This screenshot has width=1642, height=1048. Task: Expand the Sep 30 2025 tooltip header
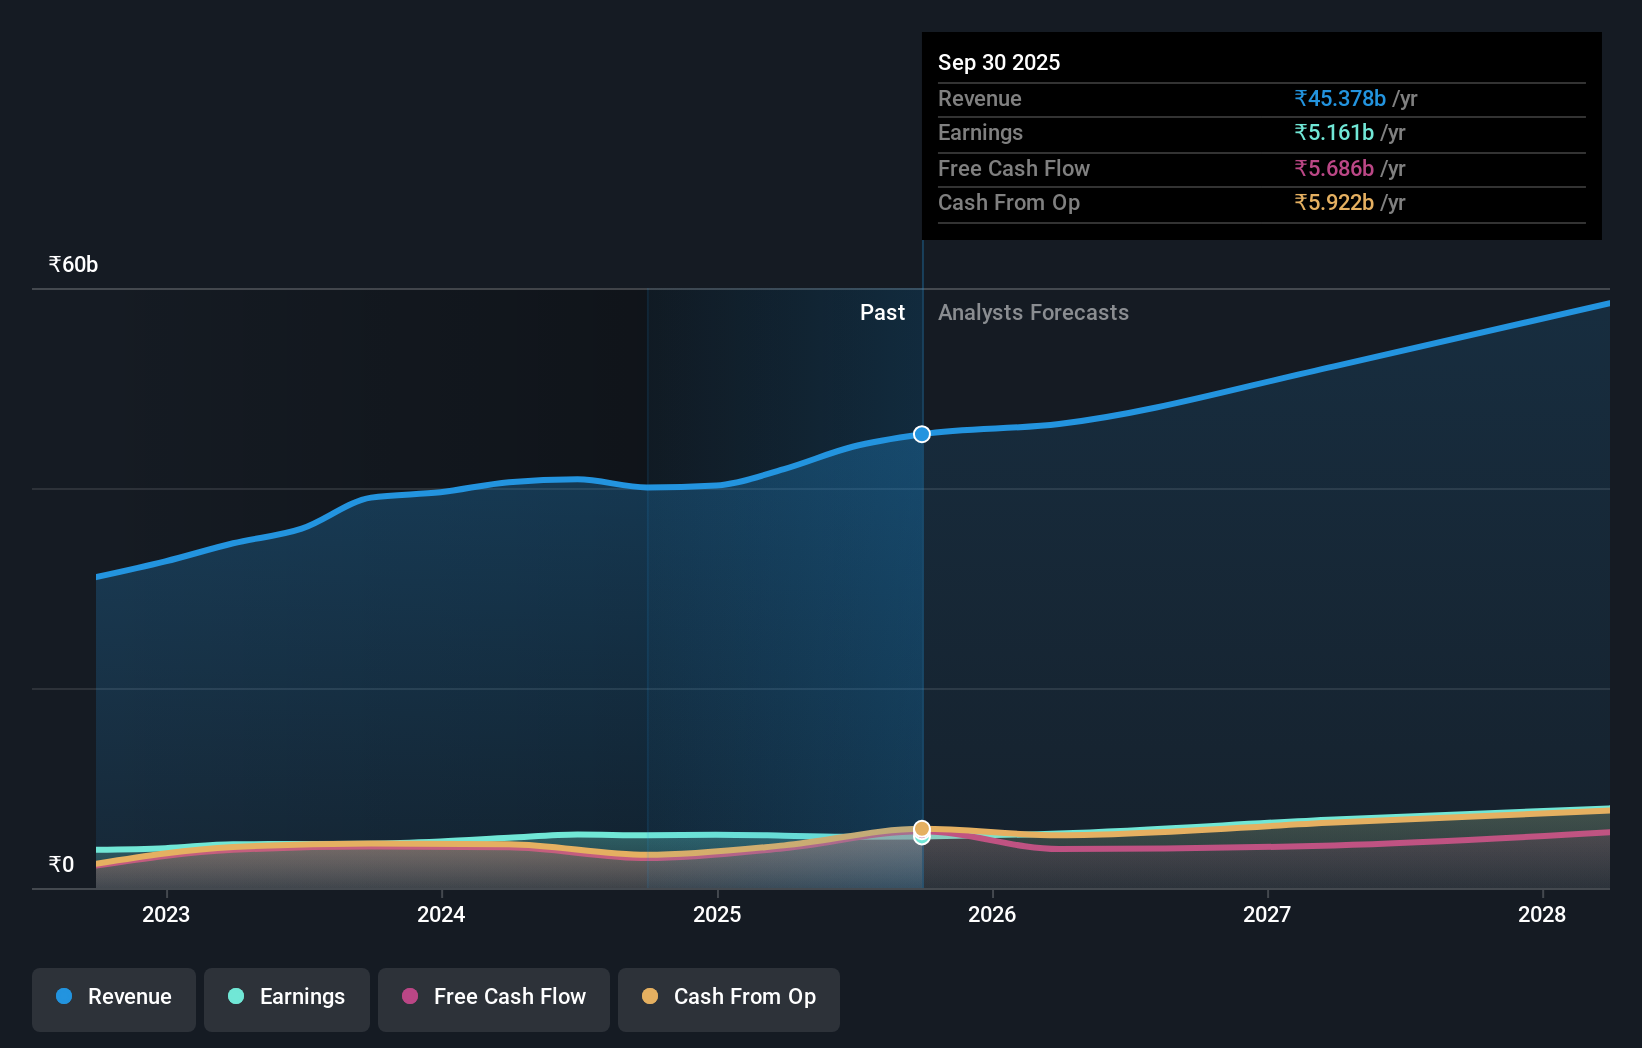click(998, 62)
